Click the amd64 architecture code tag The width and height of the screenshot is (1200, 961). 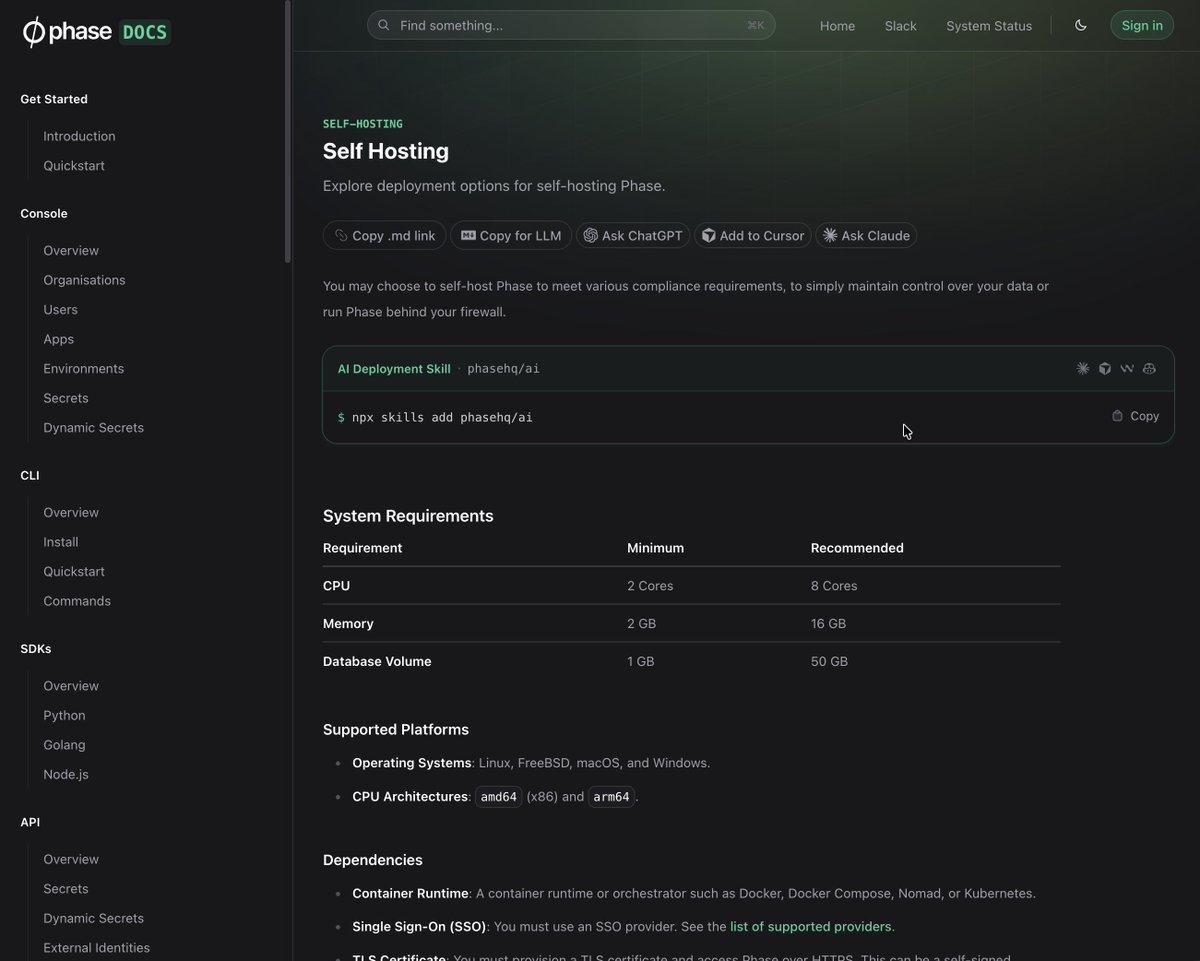498,797
